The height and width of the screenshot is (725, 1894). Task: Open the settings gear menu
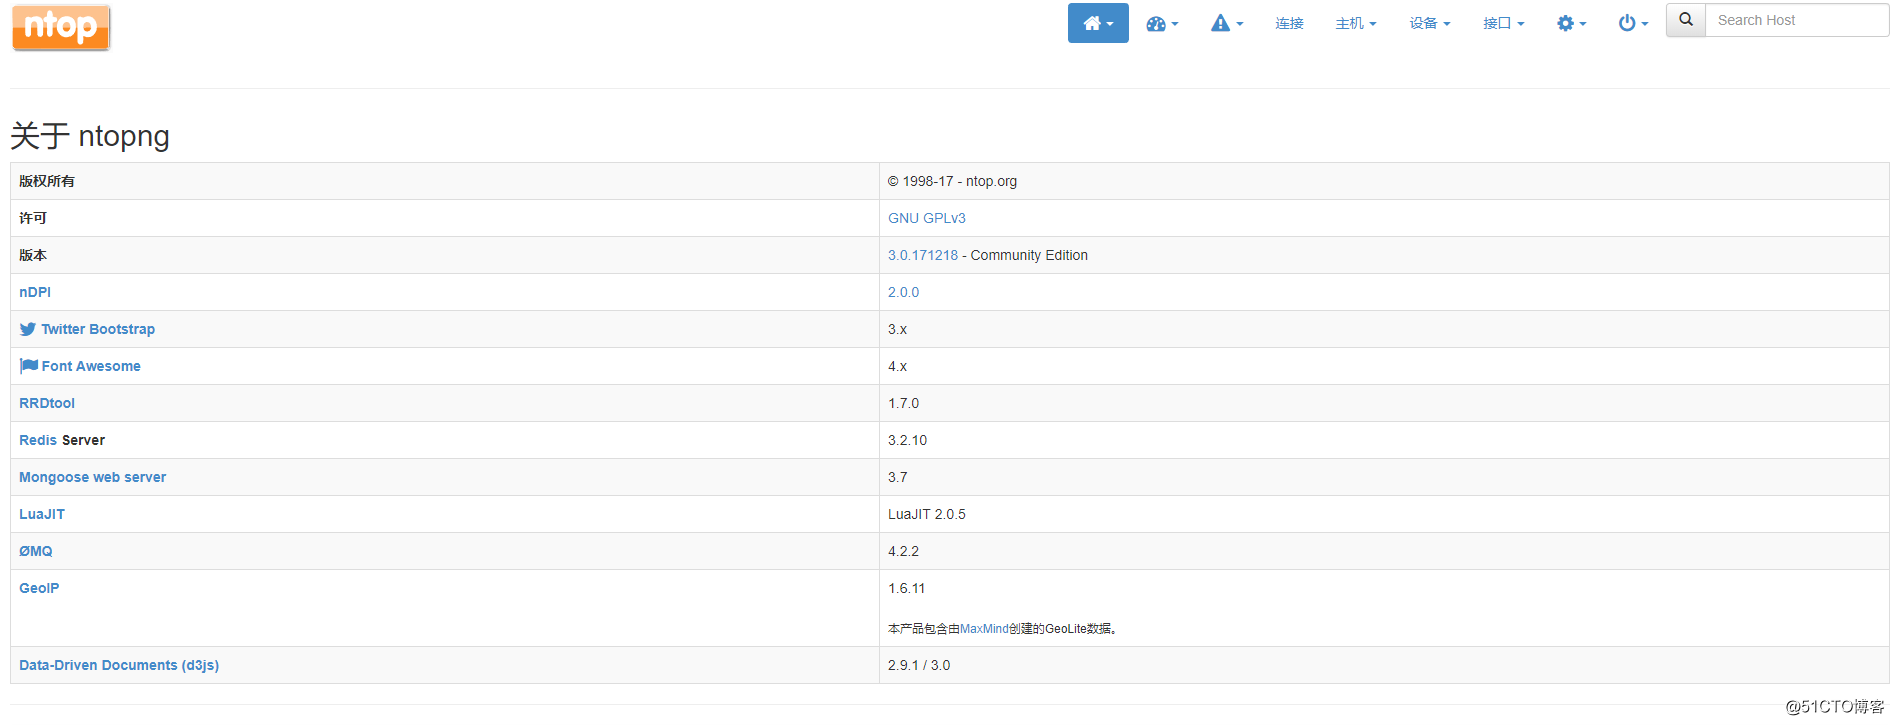pos(1571,23)
